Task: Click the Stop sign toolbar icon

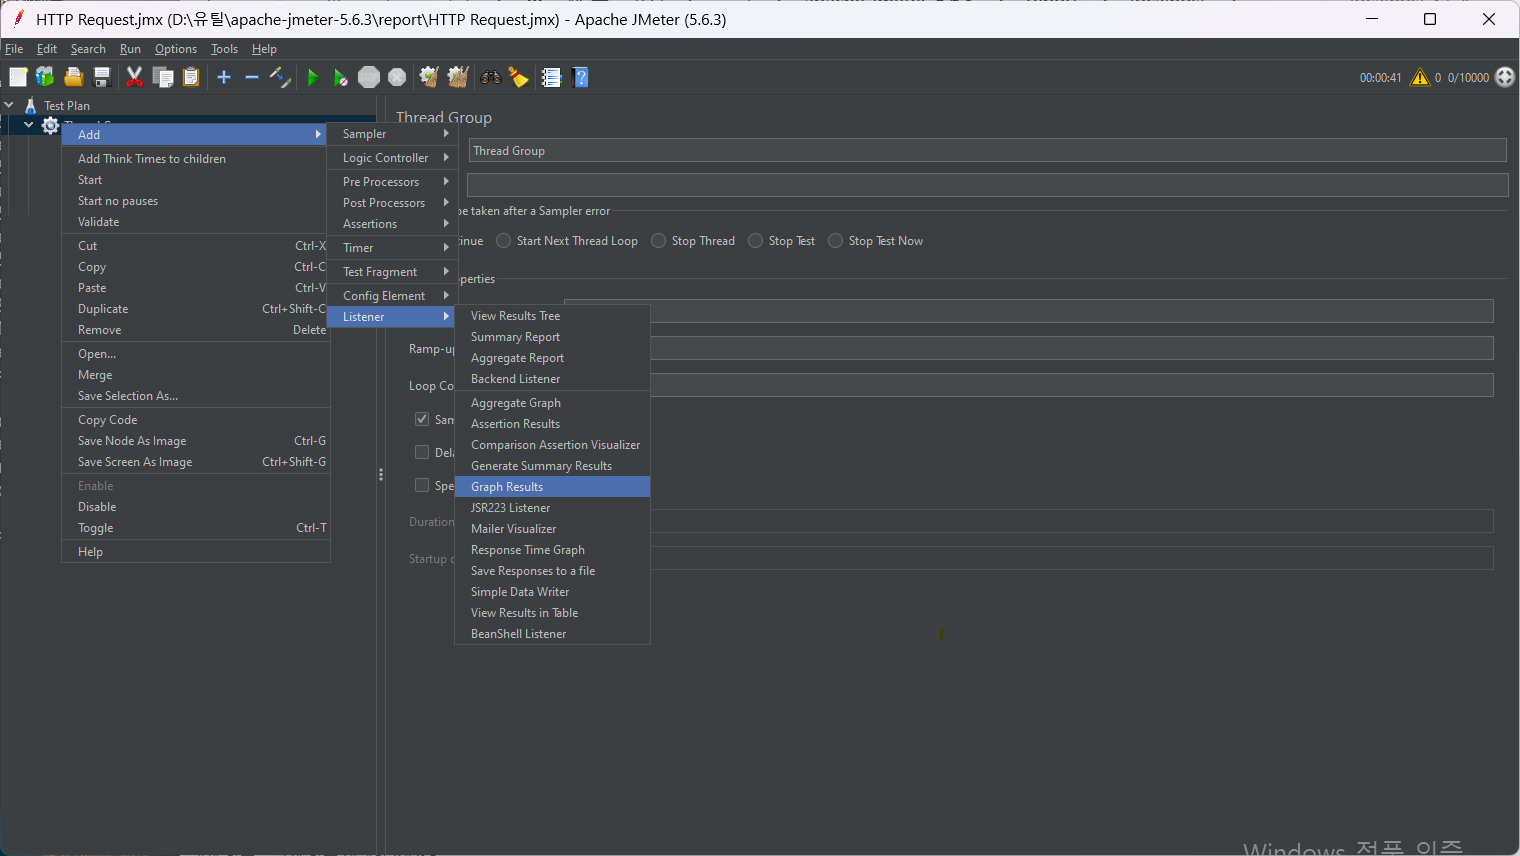Action: click(x=369, y=77)
